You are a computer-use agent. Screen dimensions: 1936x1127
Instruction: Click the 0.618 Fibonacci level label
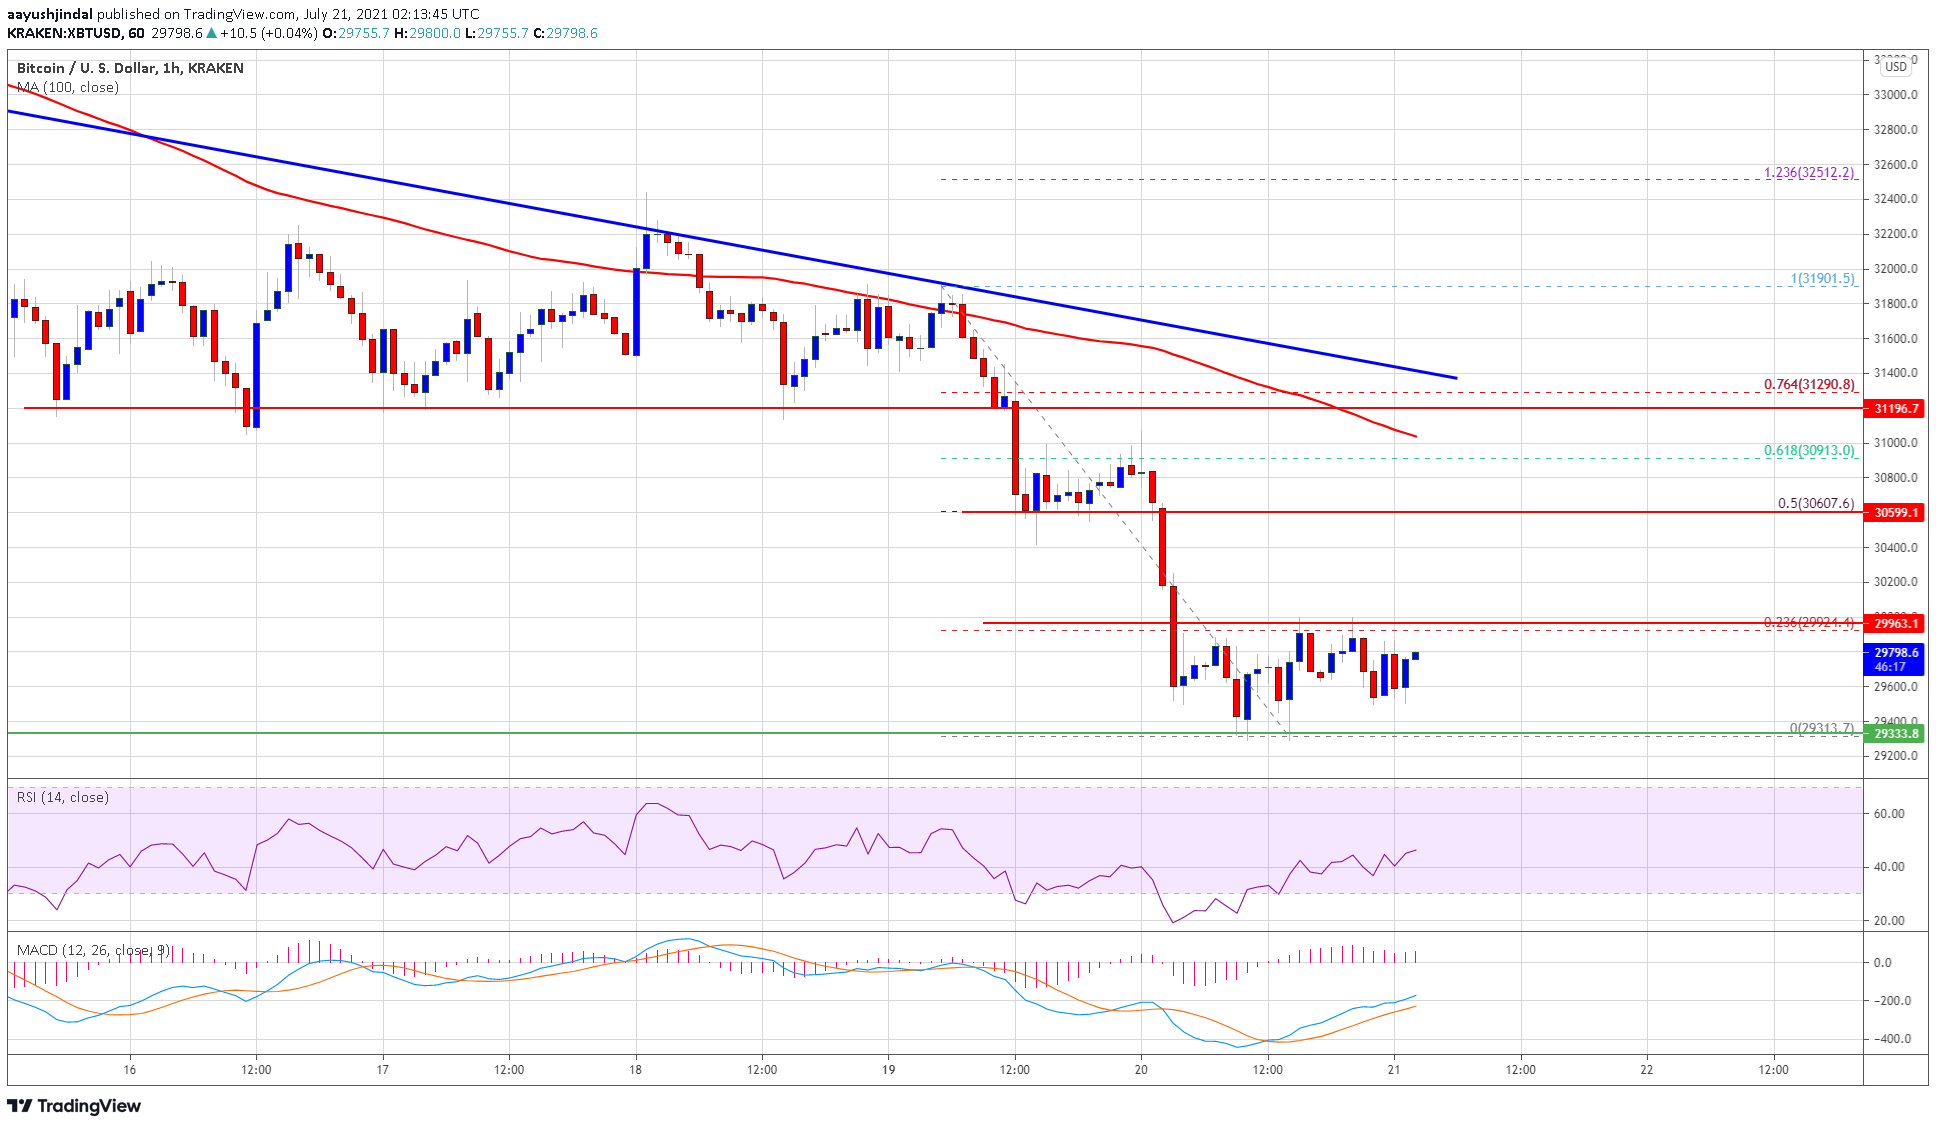1808,451
